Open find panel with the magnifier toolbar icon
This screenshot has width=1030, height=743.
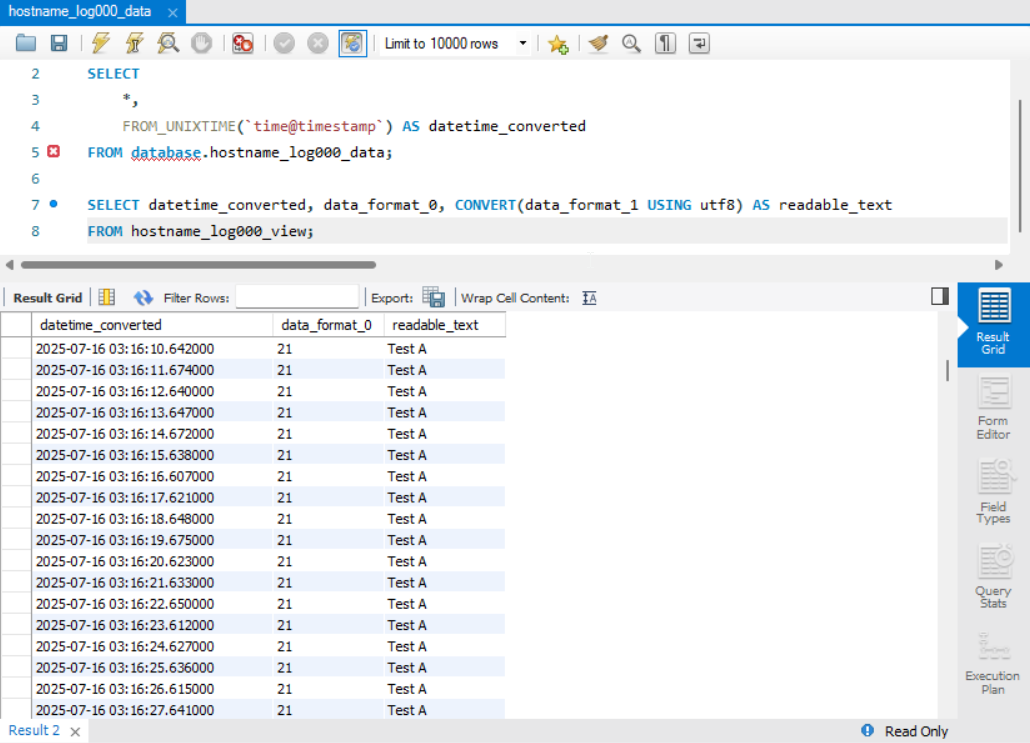(631, 43)
